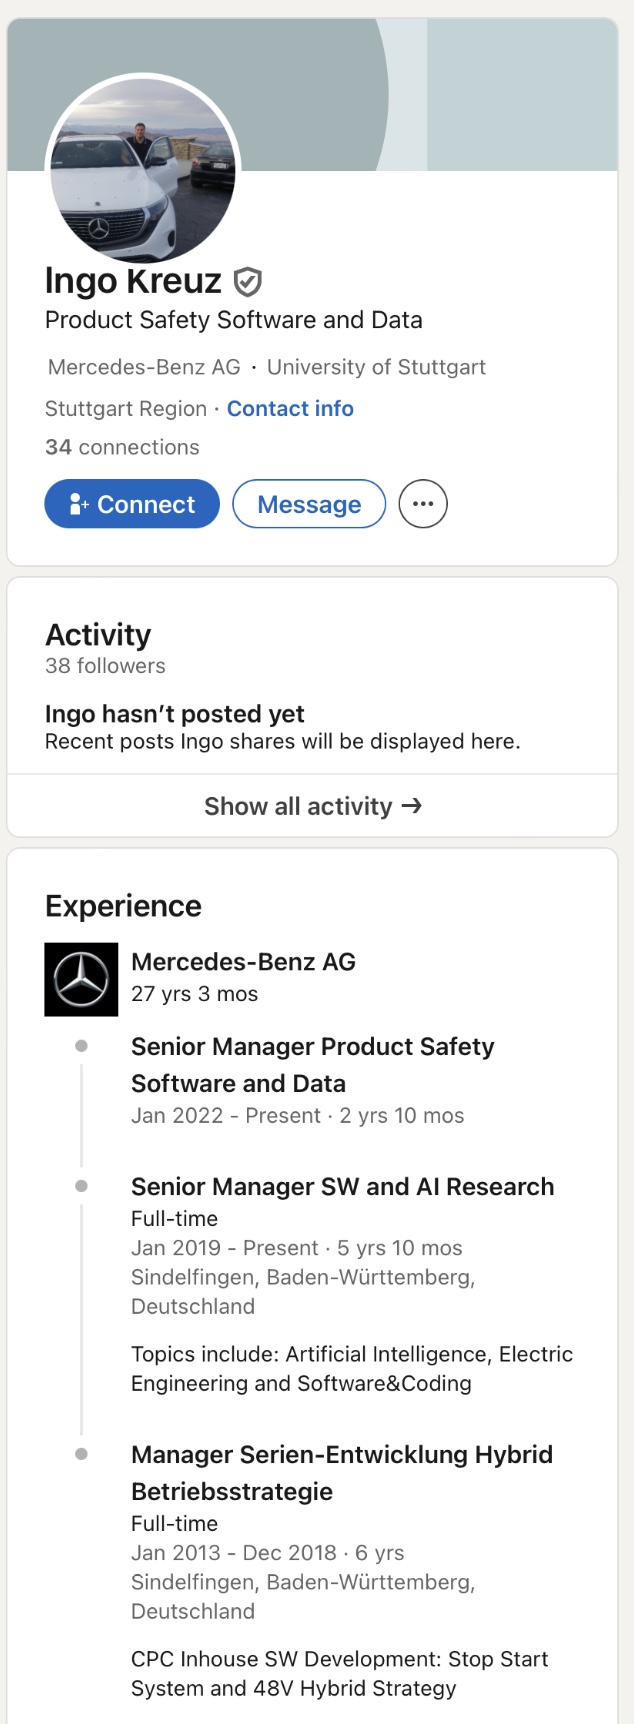Open the three-dot more actions menu
The image size is (634, 1724).
[x=423, y=504]
